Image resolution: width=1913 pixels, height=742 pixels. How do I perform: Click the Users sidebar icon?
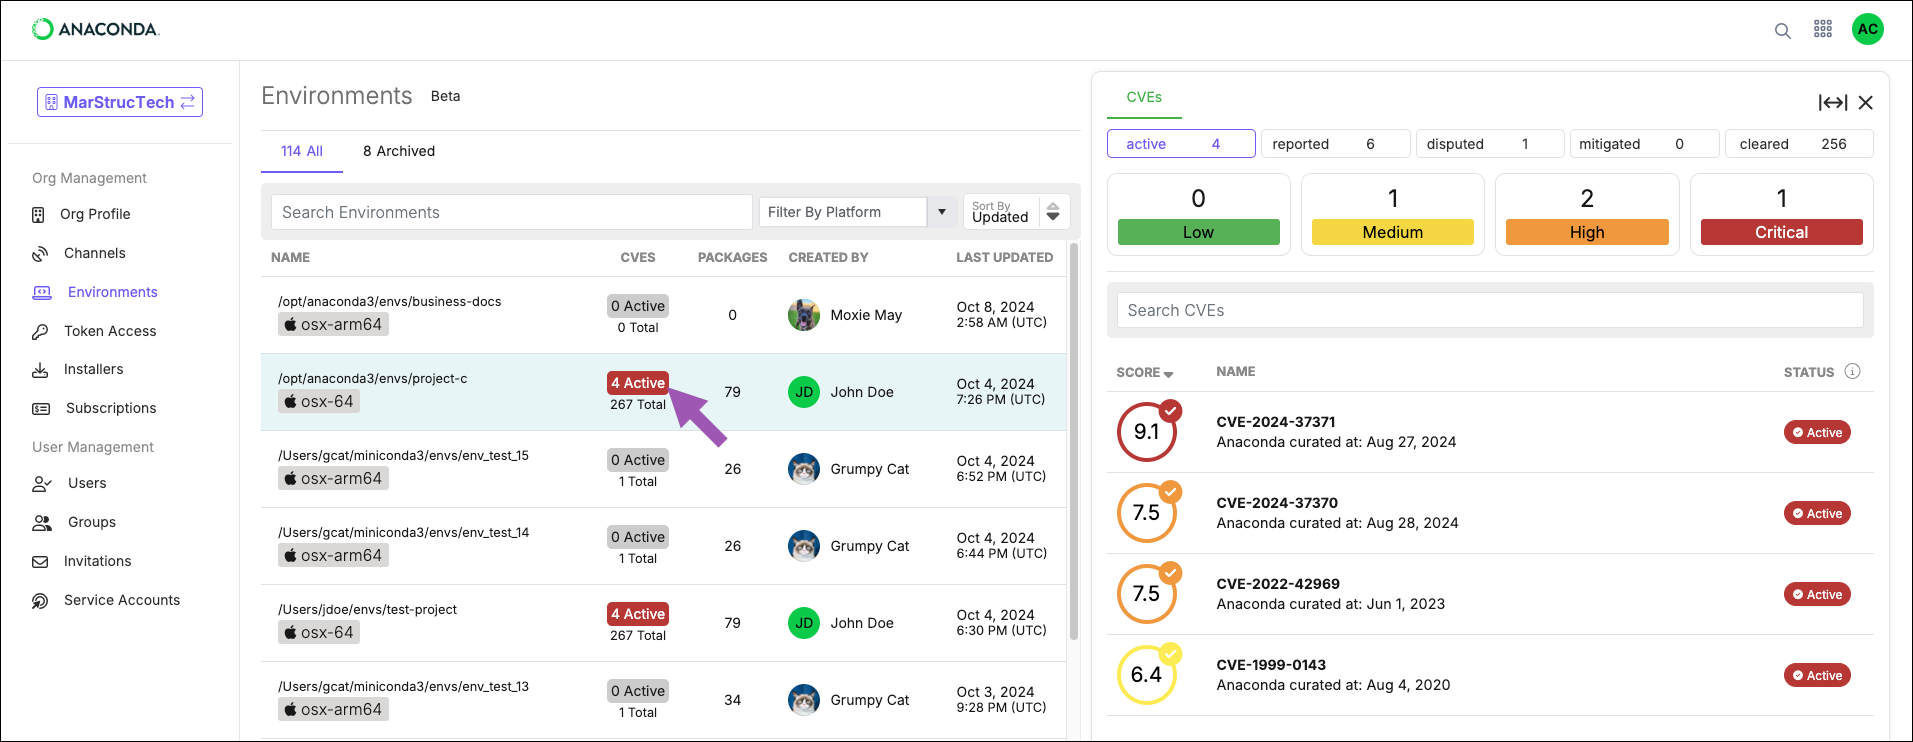tap(42, 484)
